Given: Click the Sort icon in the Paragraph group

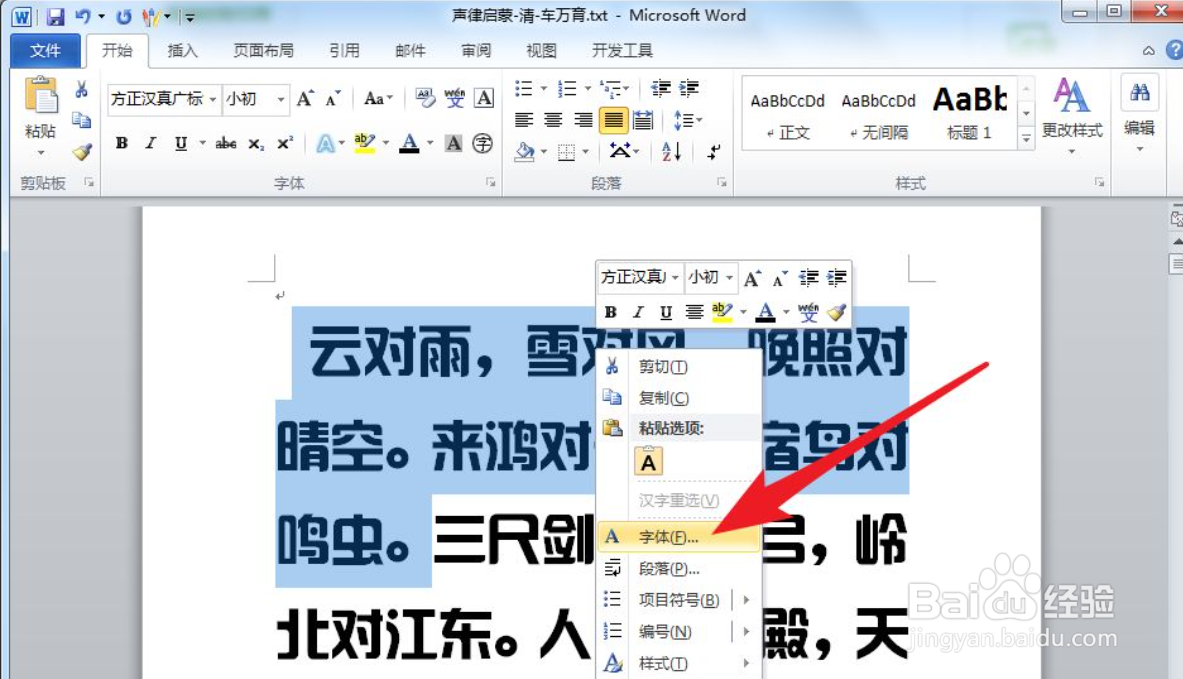Looking at the screenshot, I should click(670, 152).
